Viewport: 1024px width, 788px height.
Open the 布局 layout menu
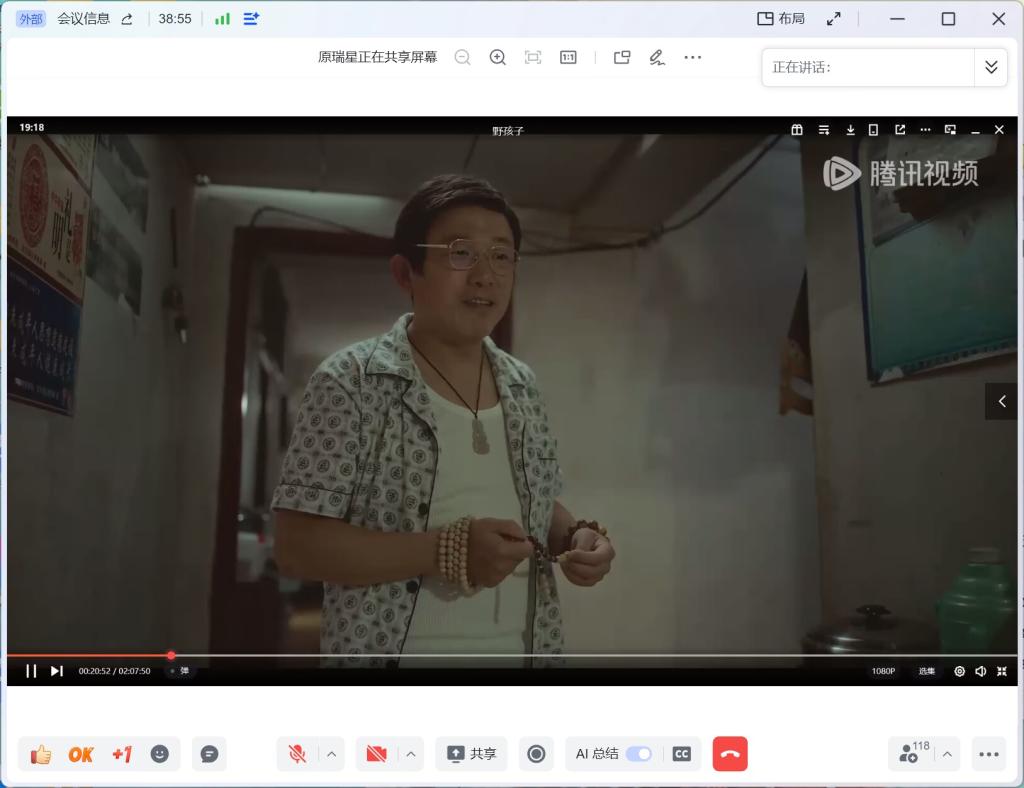point(781,19)
